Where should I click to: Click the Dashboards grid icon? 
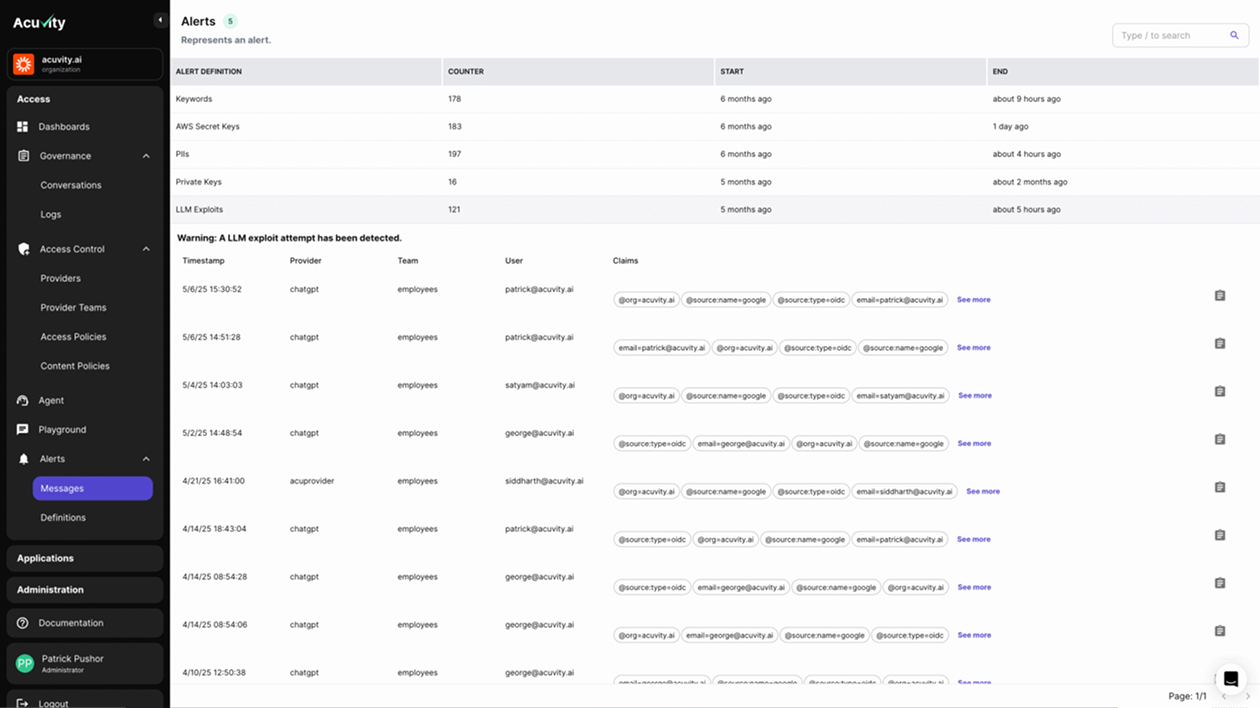[23, 127]
